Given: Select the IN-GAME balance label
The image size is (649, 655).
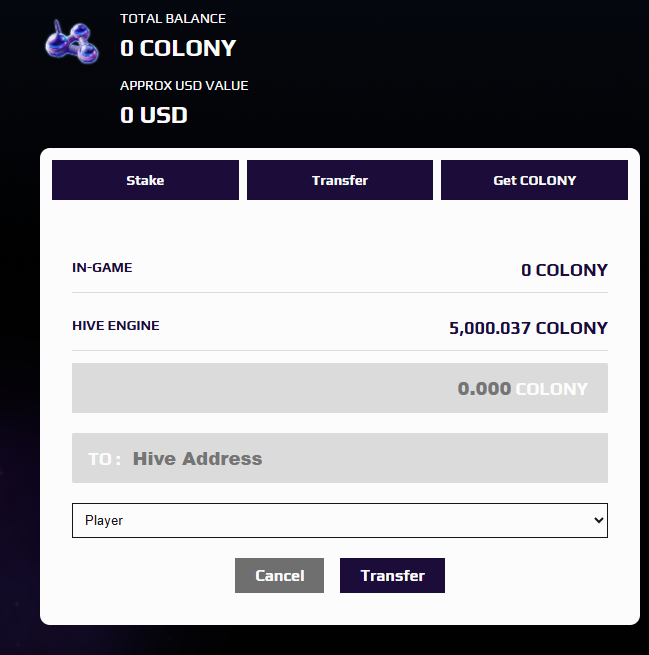Looking at the screenshot, I should pos(102,267).
